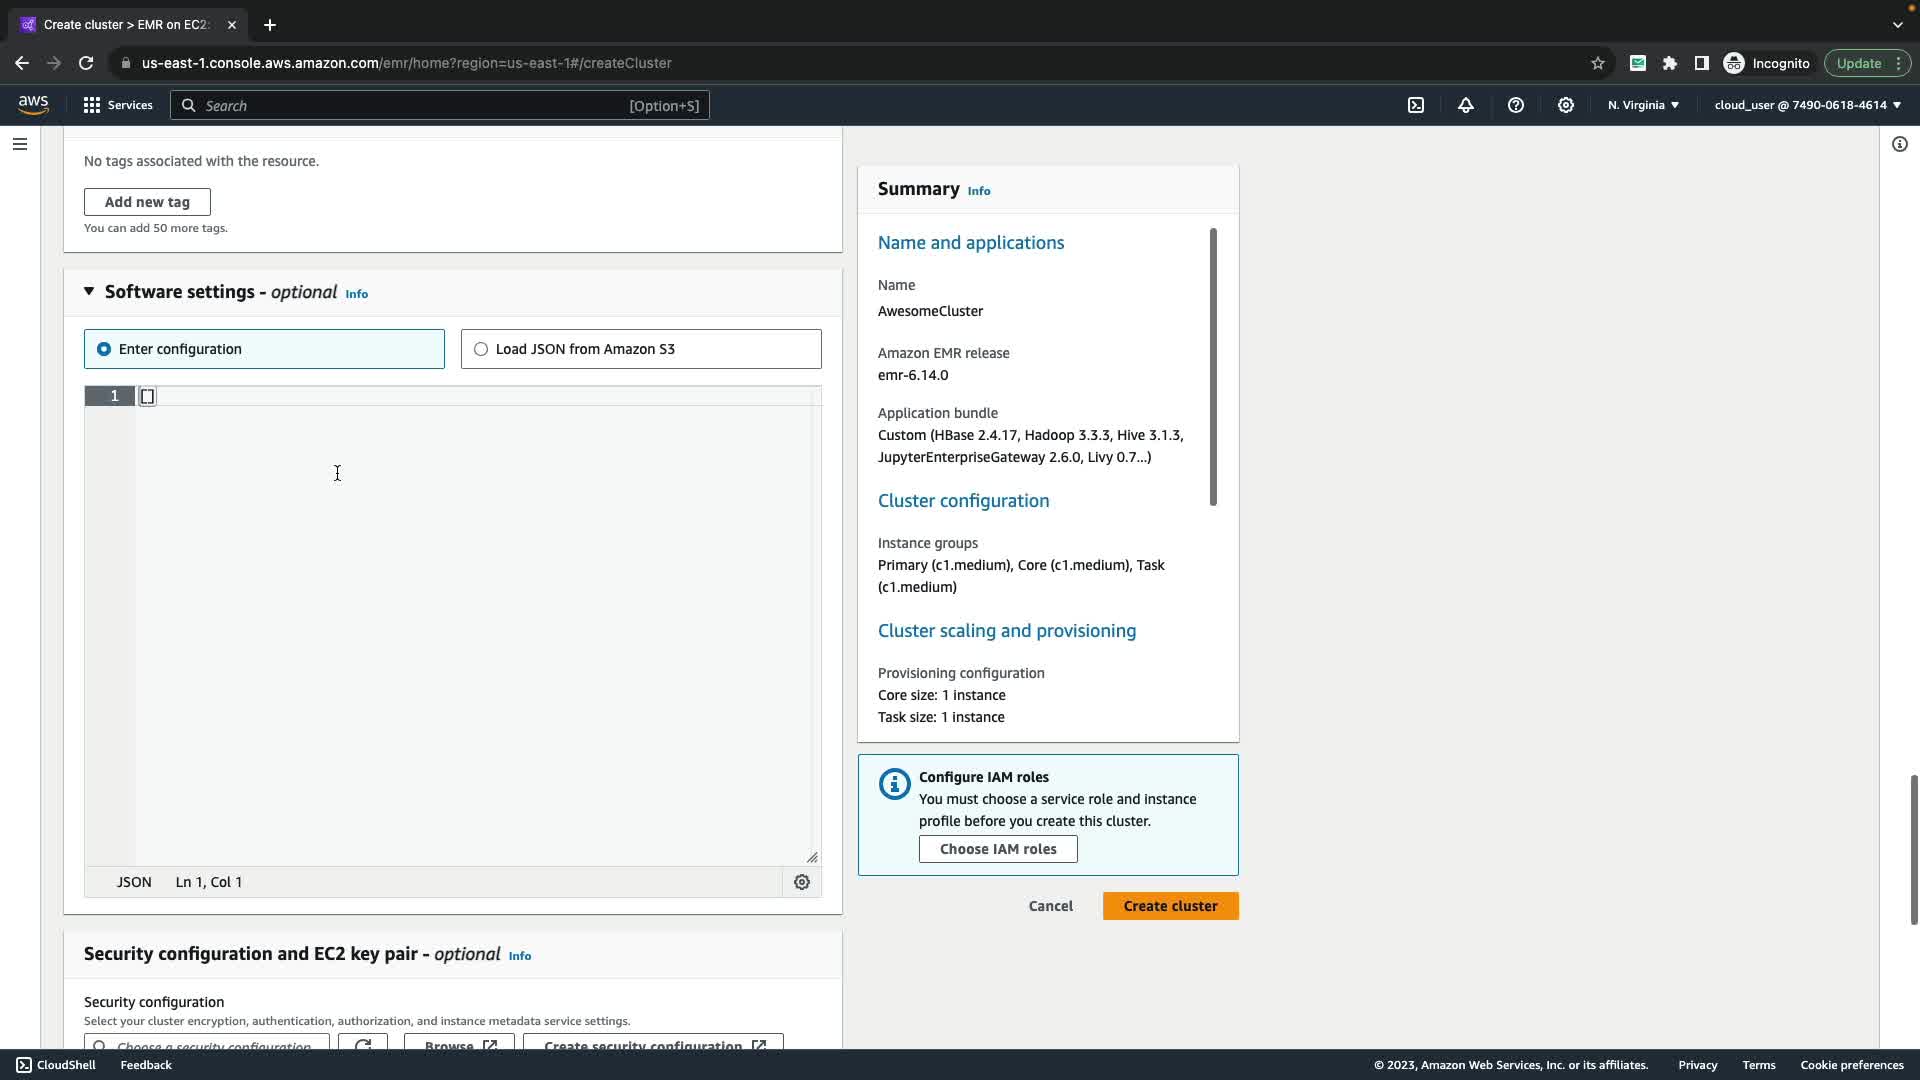Open the Services grid menu

coord(117,105)
